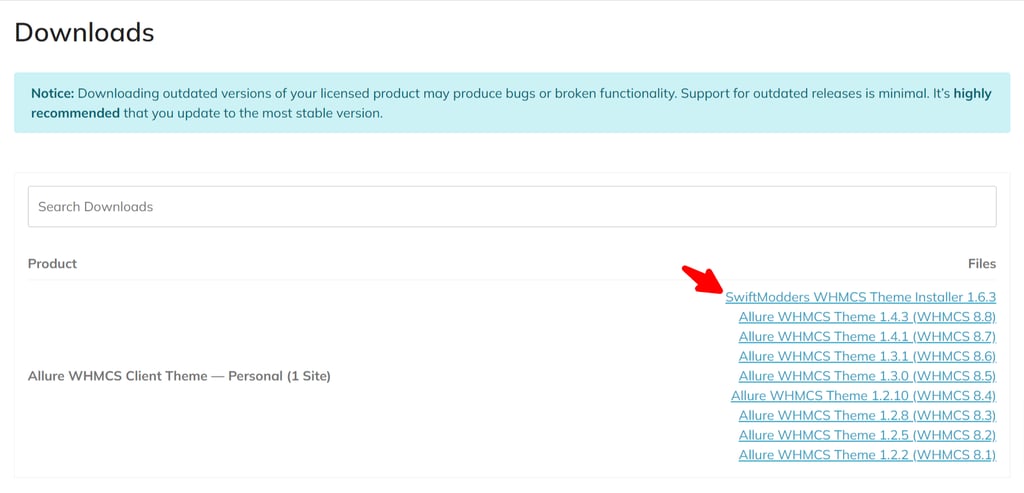Download SwiftModders WHMCS Theme Installer 1.6.3
The width and height of the screenshot is (1024, 493).
[x=860, y=297]
